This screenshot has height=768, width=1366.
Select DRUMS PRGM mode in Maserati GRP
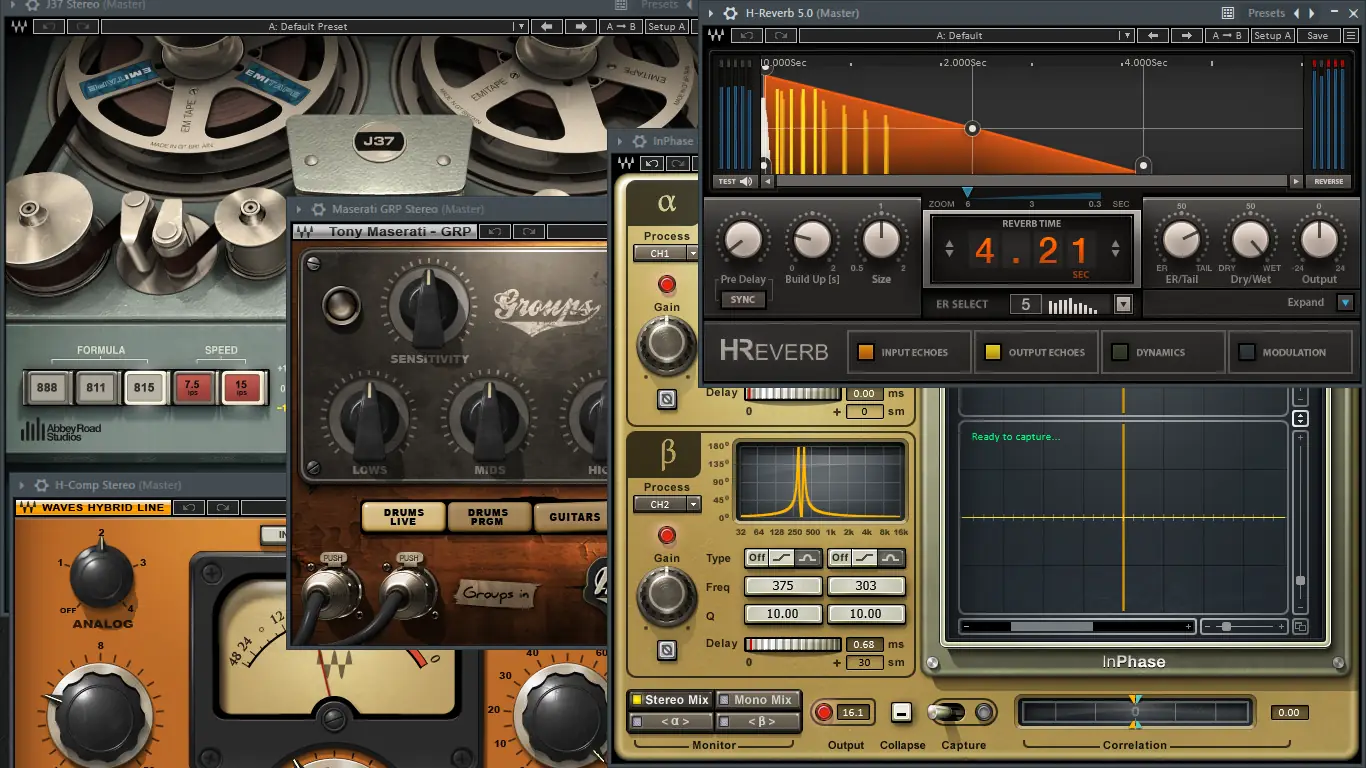pyautogui.click(x=487, y=517)
